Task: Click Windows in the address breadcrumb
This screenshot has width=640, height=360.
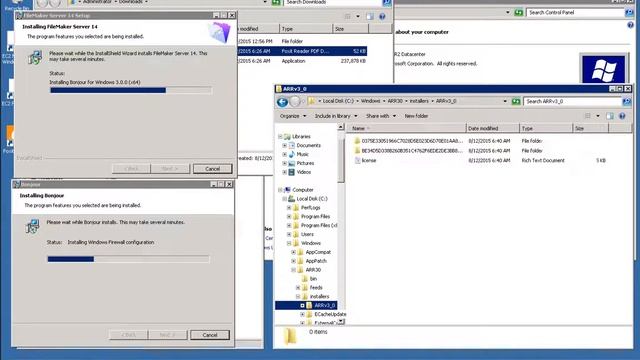Action: pos(370,101)
